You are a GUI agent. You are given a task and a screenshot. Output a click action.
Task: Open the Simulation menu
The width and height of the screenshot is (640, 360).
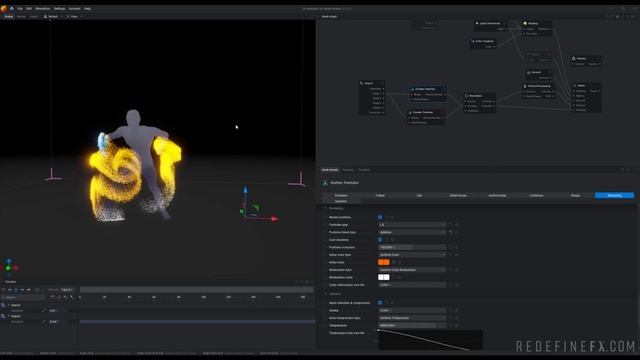point(42,9)
